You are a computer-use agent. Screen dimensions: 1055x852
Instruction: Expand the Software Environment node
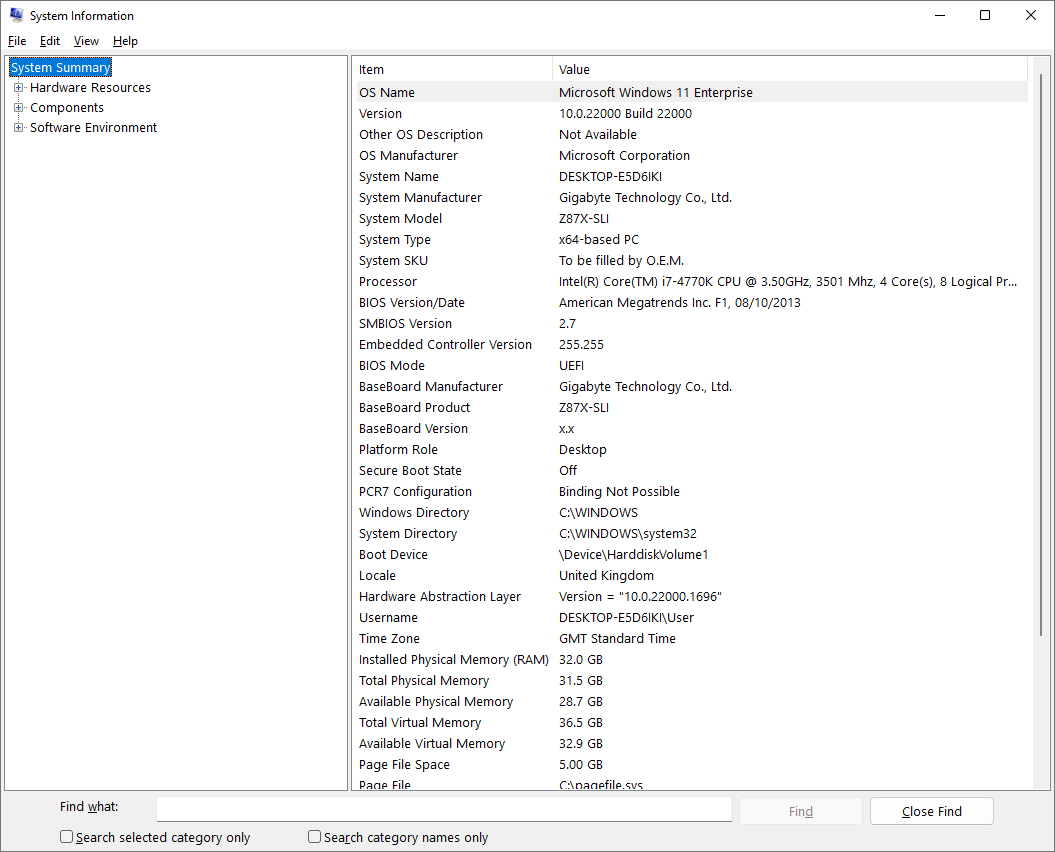tap(18, 127)
